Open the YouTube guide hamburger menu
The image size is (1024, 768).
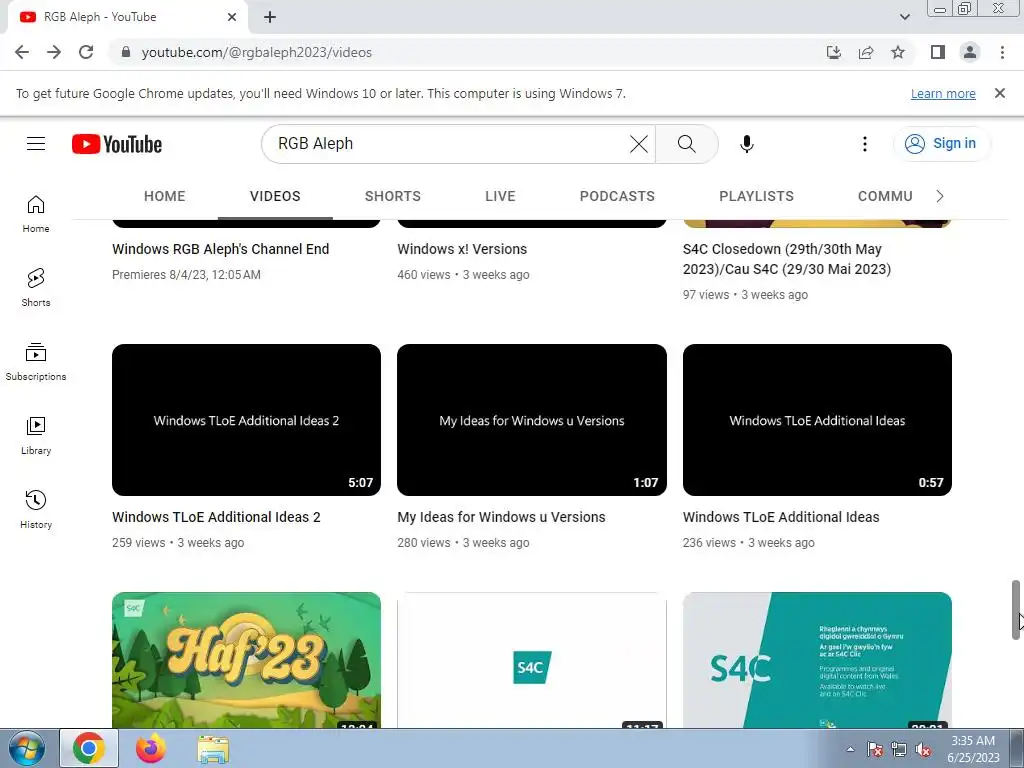(36, 144)
